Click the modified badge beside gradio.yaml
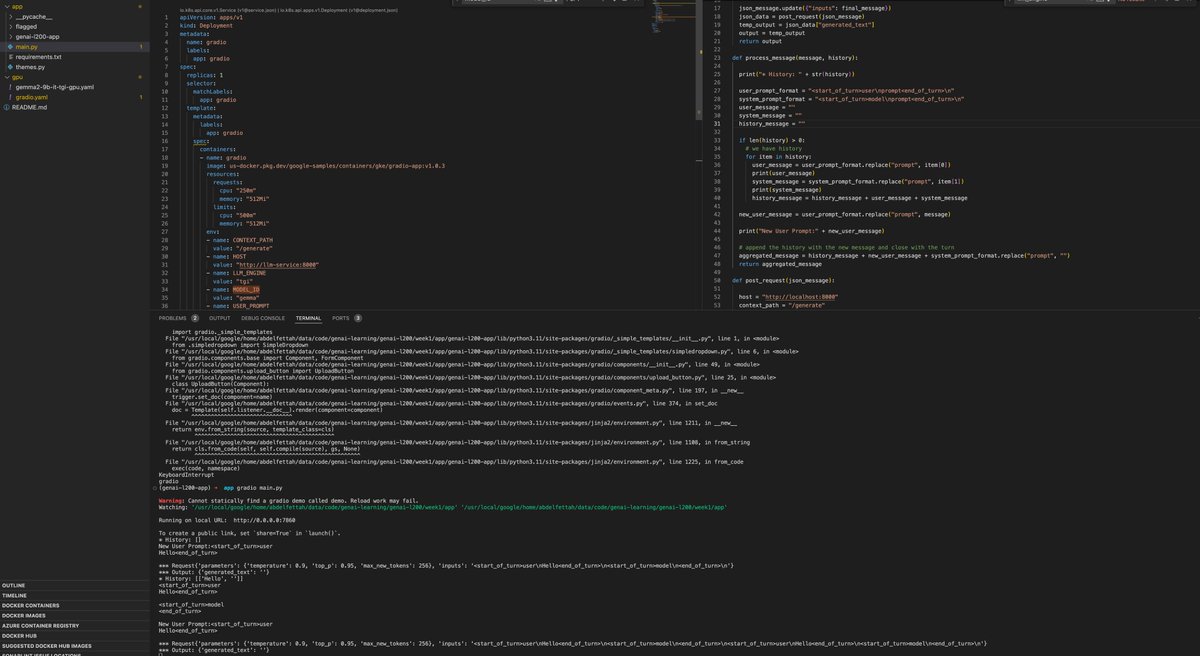The height and width of the screenshot is (656, 1200). [140, 97]
